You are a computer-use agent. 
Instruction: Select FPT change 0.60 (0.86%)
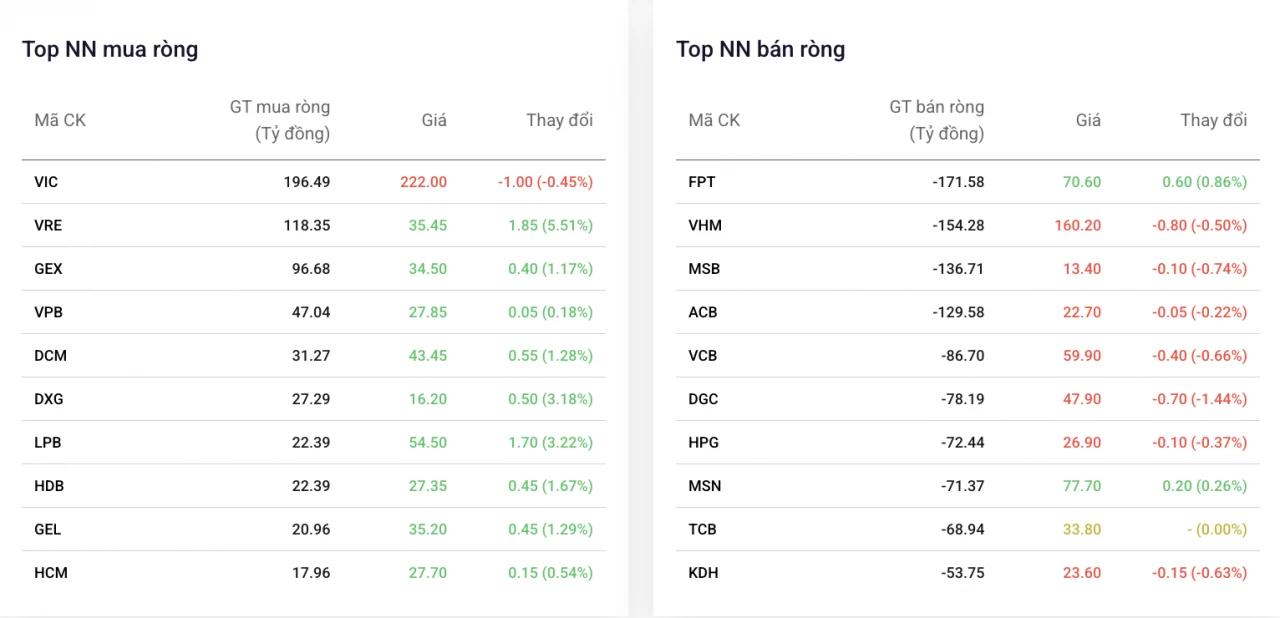coord(1205,182)
